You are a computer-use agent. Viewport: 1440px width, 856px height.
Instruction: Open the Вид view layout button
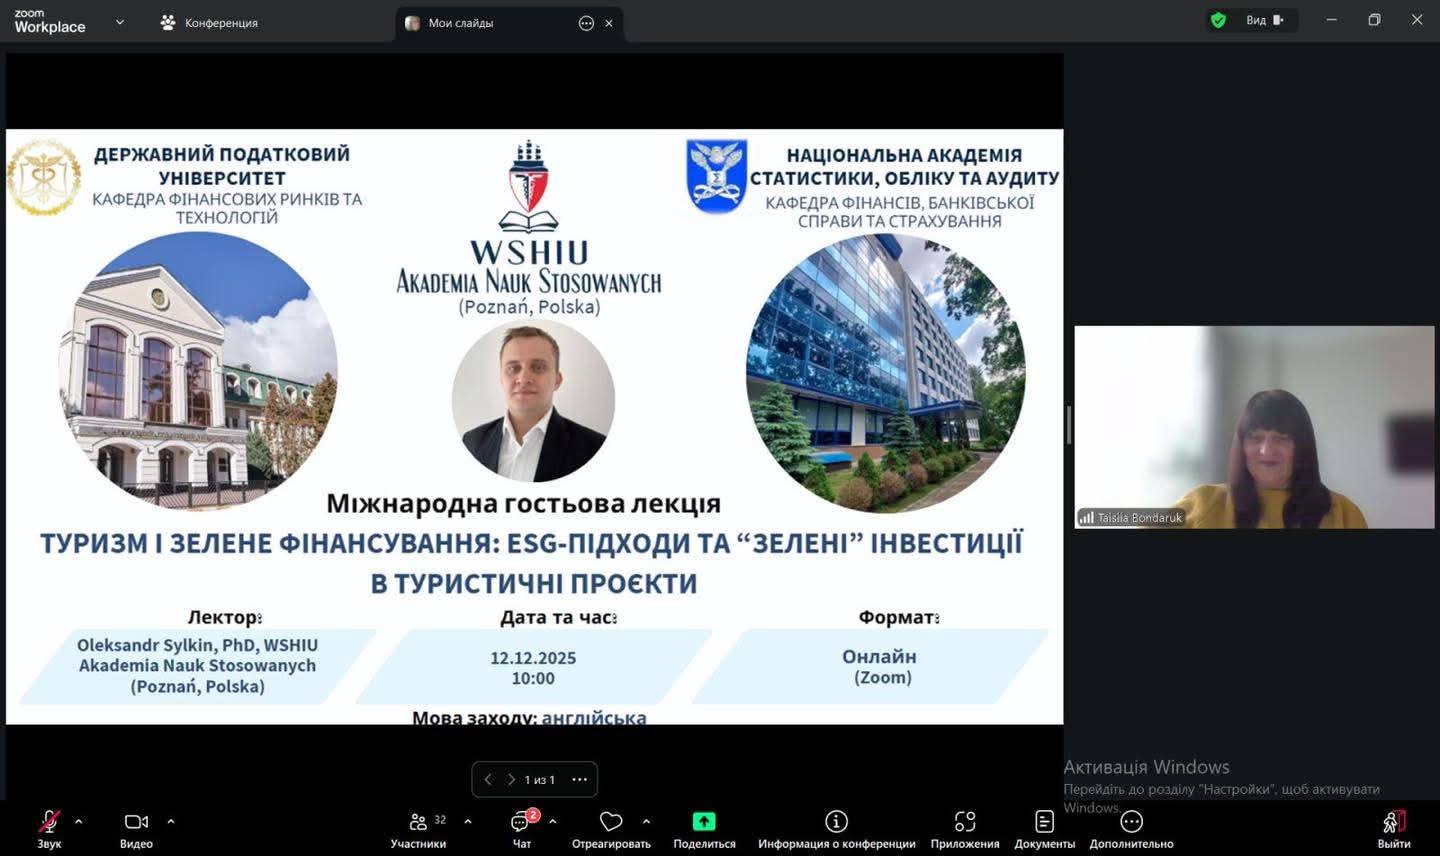click(1264, 20)
